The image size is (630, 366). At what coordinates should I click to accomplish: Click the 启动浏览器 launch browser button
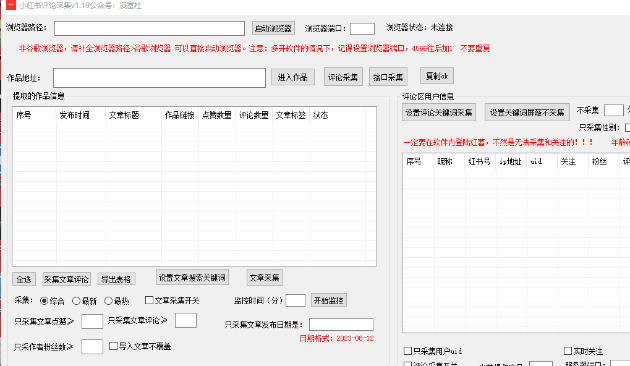click(x=273, y=28)
